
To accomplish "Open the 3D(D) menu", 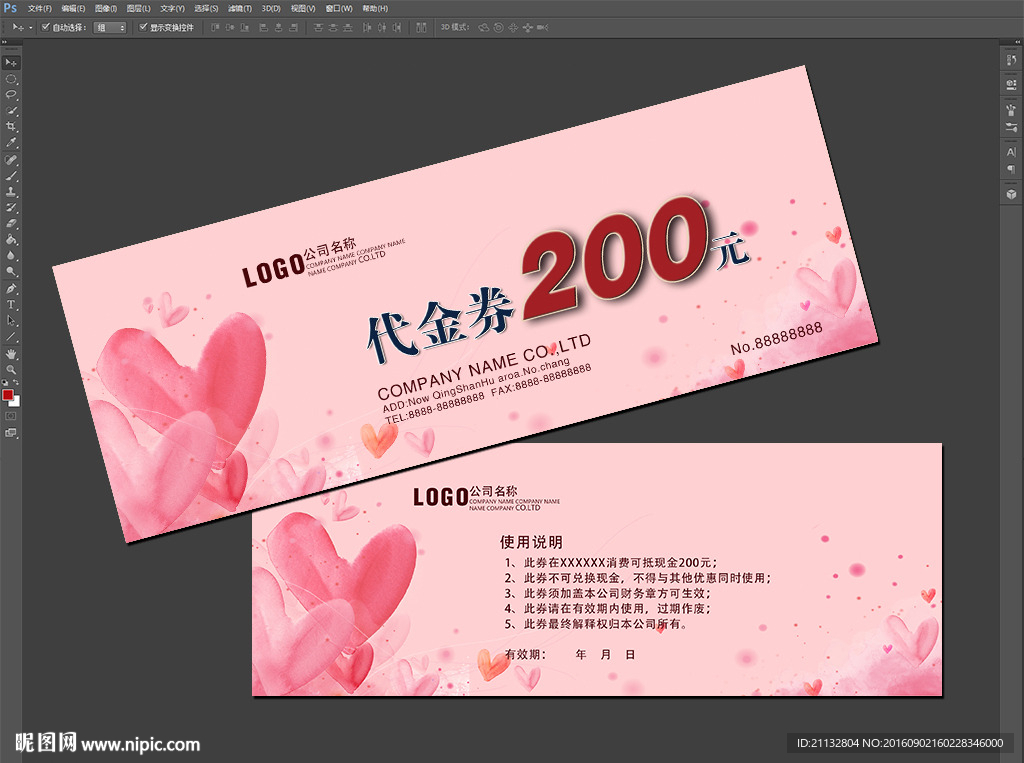I will [x=271, y=8].
